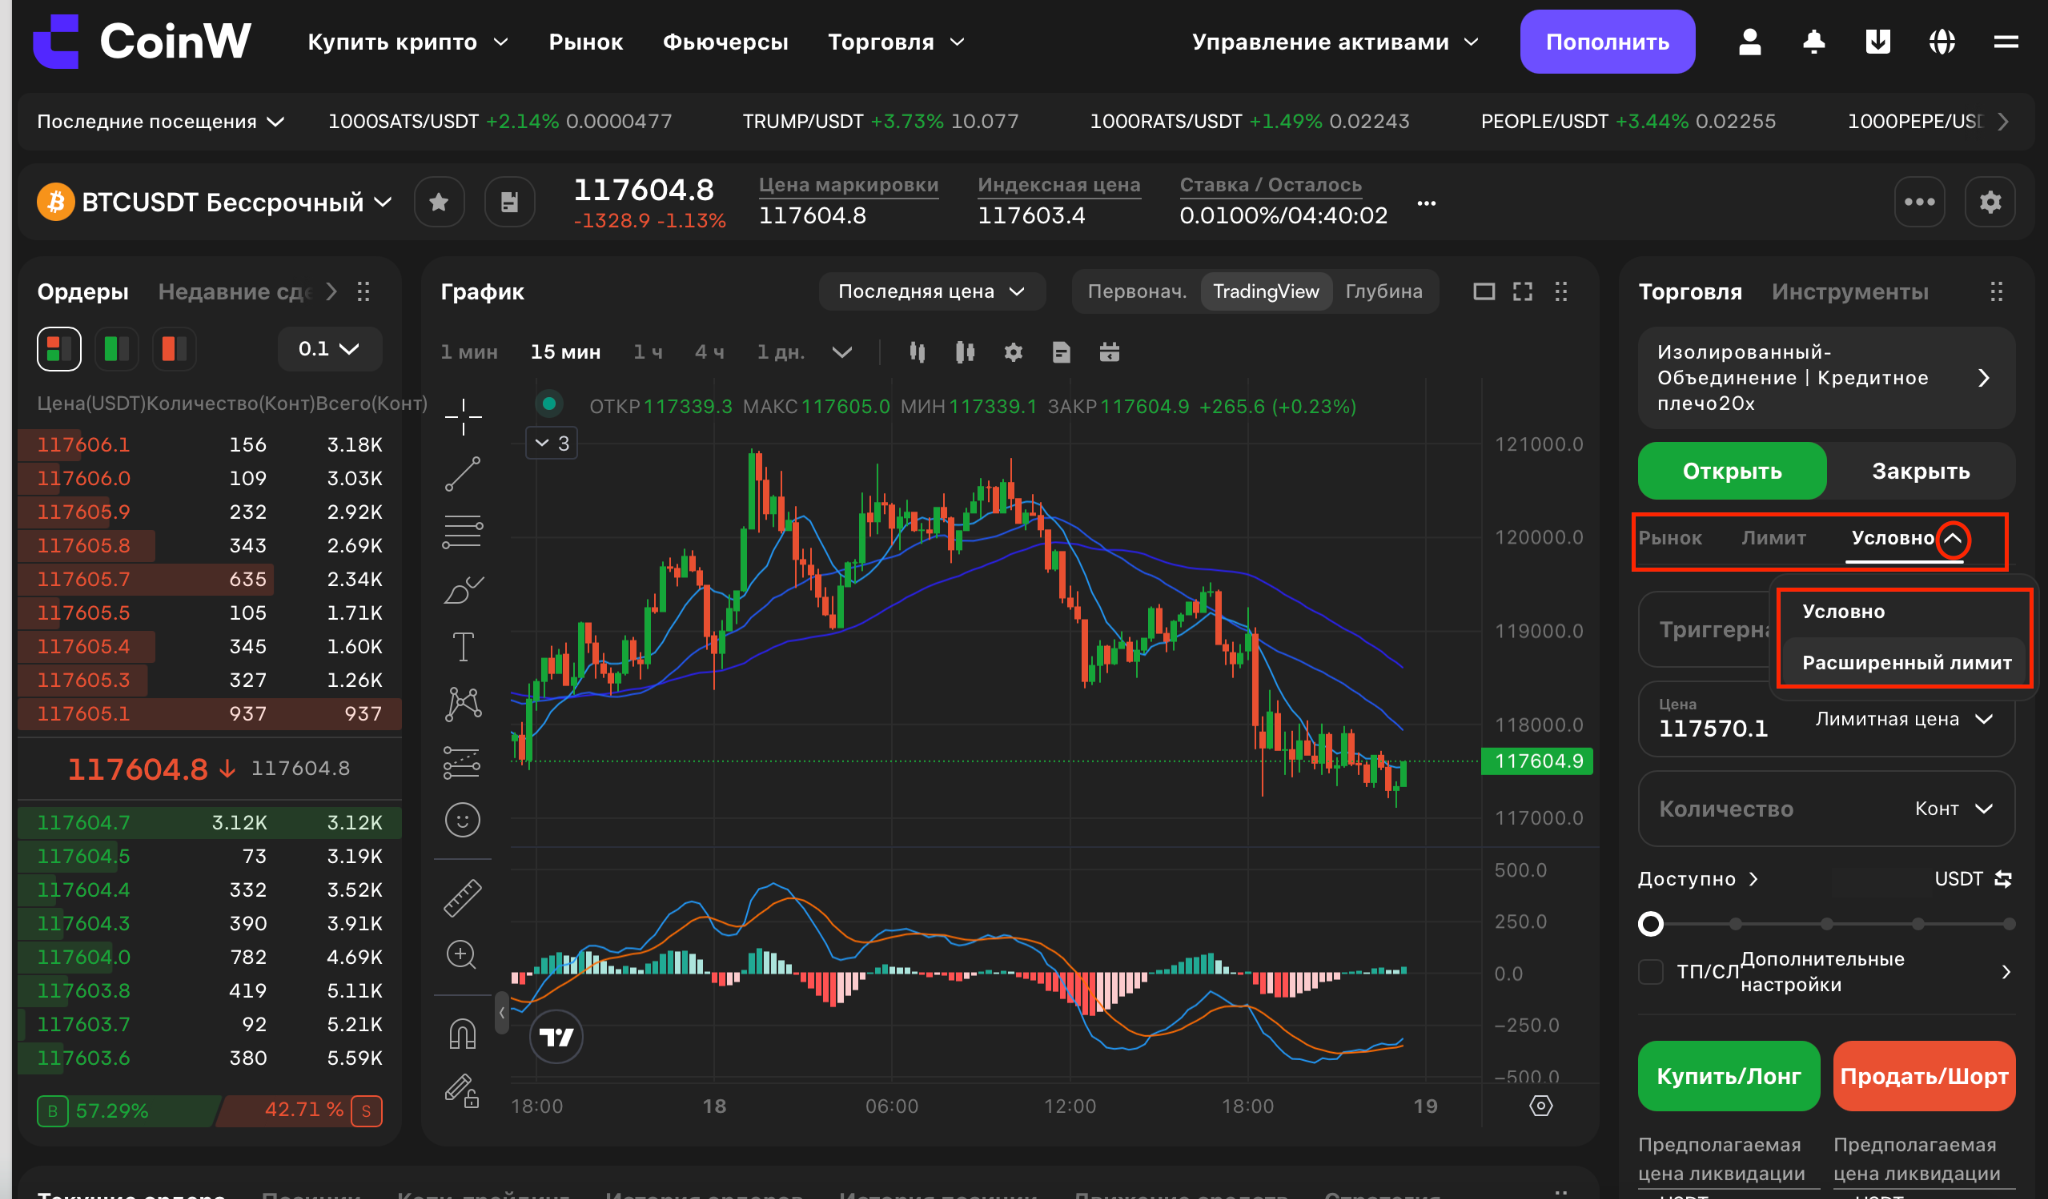Open the chart ruler measure tool
The height and width of the screenshot is (1199, 2048).
click(x=462, y=898)
